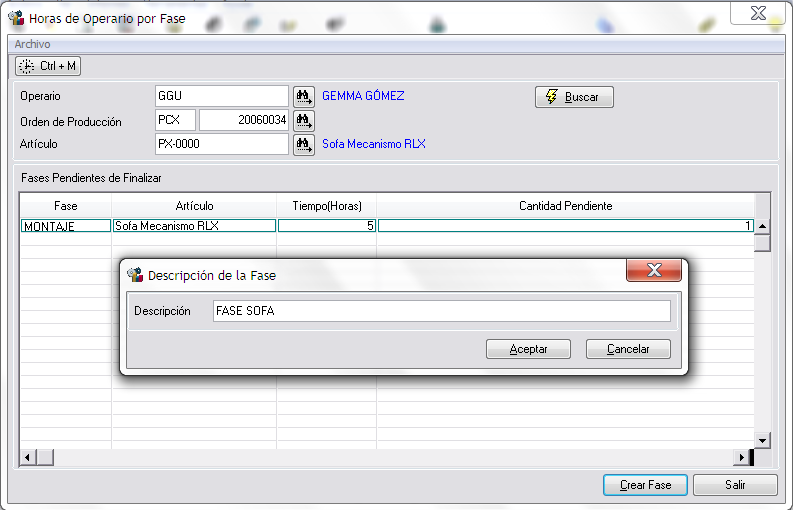The width and height of the screenshot is (793, 510).
Task: Click the Tiempo(Horas) column header
Action: coord(327,206)
